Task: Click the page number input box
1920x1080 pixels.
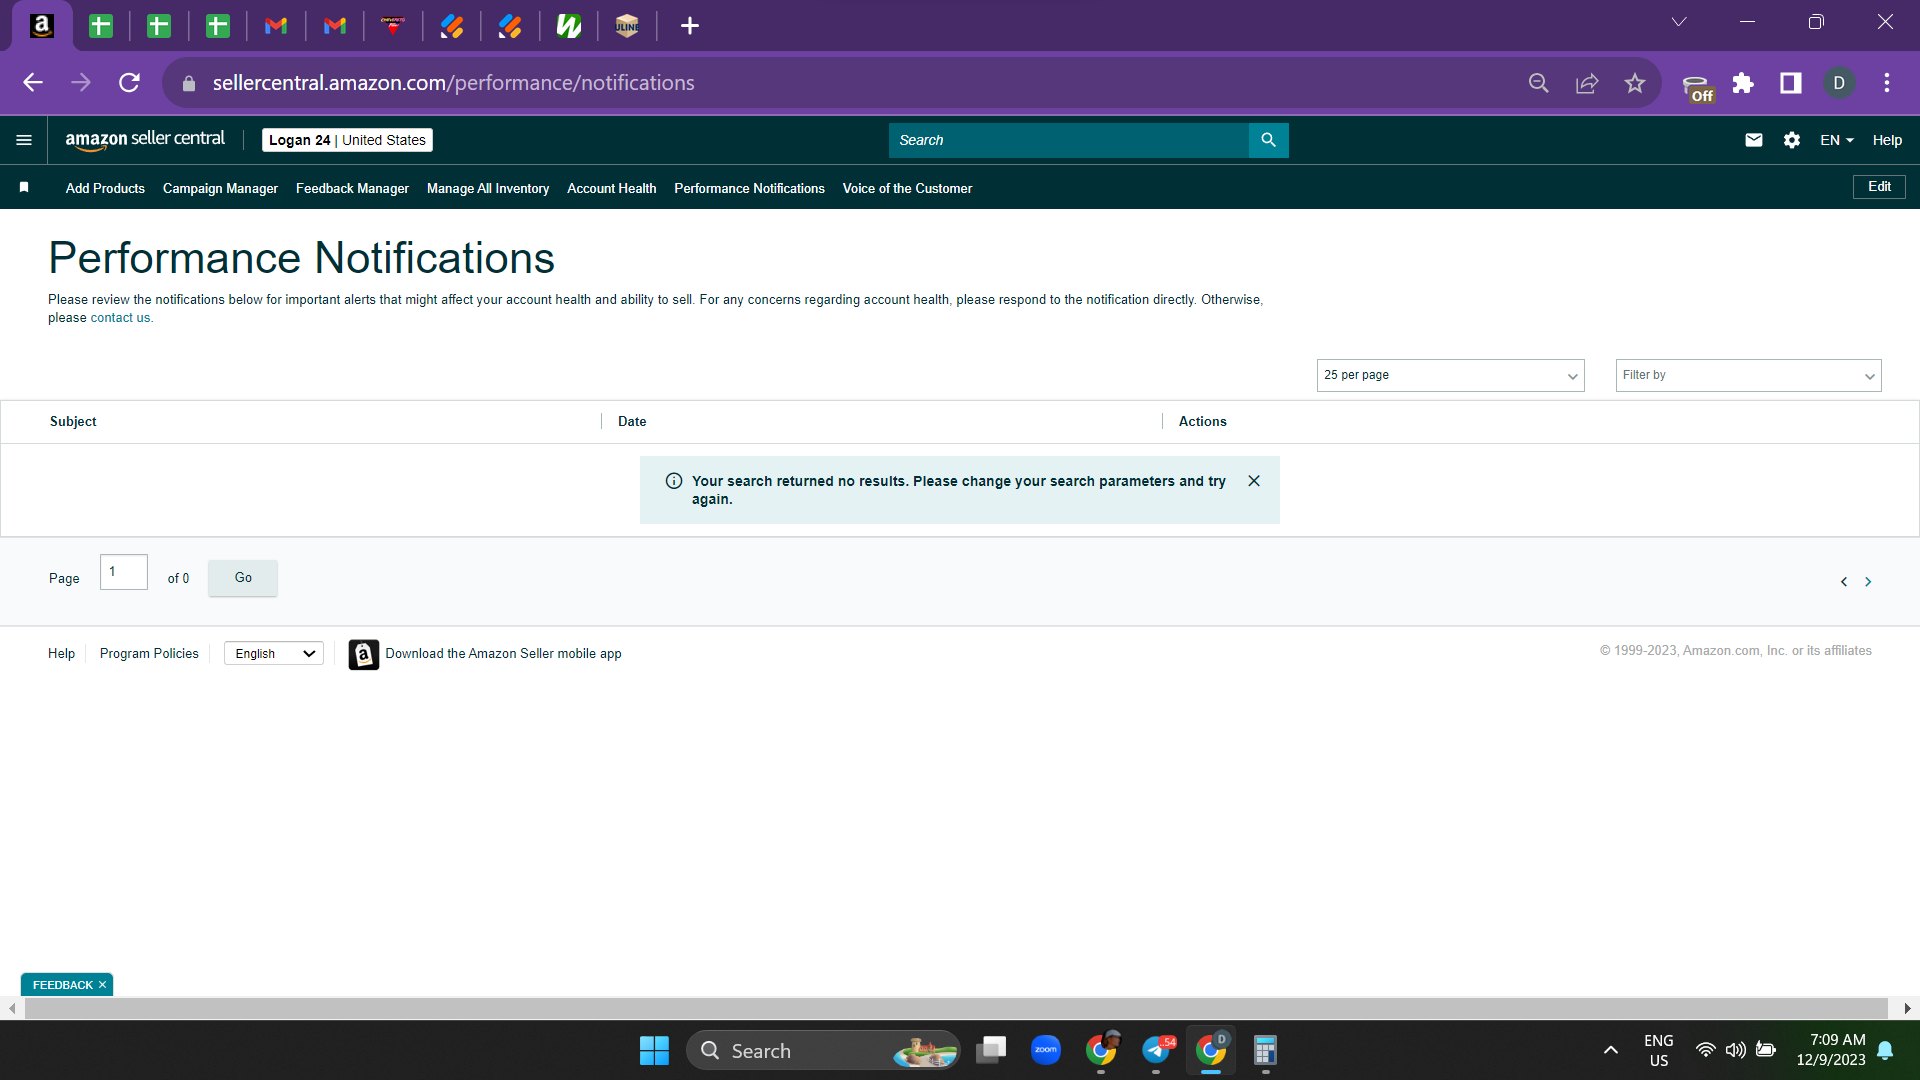Action: (x=124, y=572)
